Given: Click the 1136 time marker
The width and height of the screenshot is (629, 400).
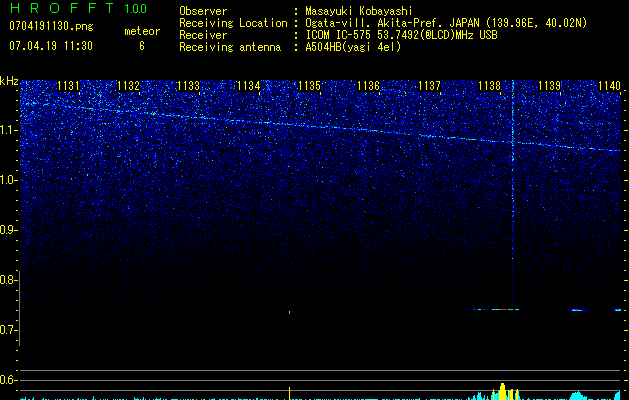Looking at the screenshot, I should coord(368,85).
